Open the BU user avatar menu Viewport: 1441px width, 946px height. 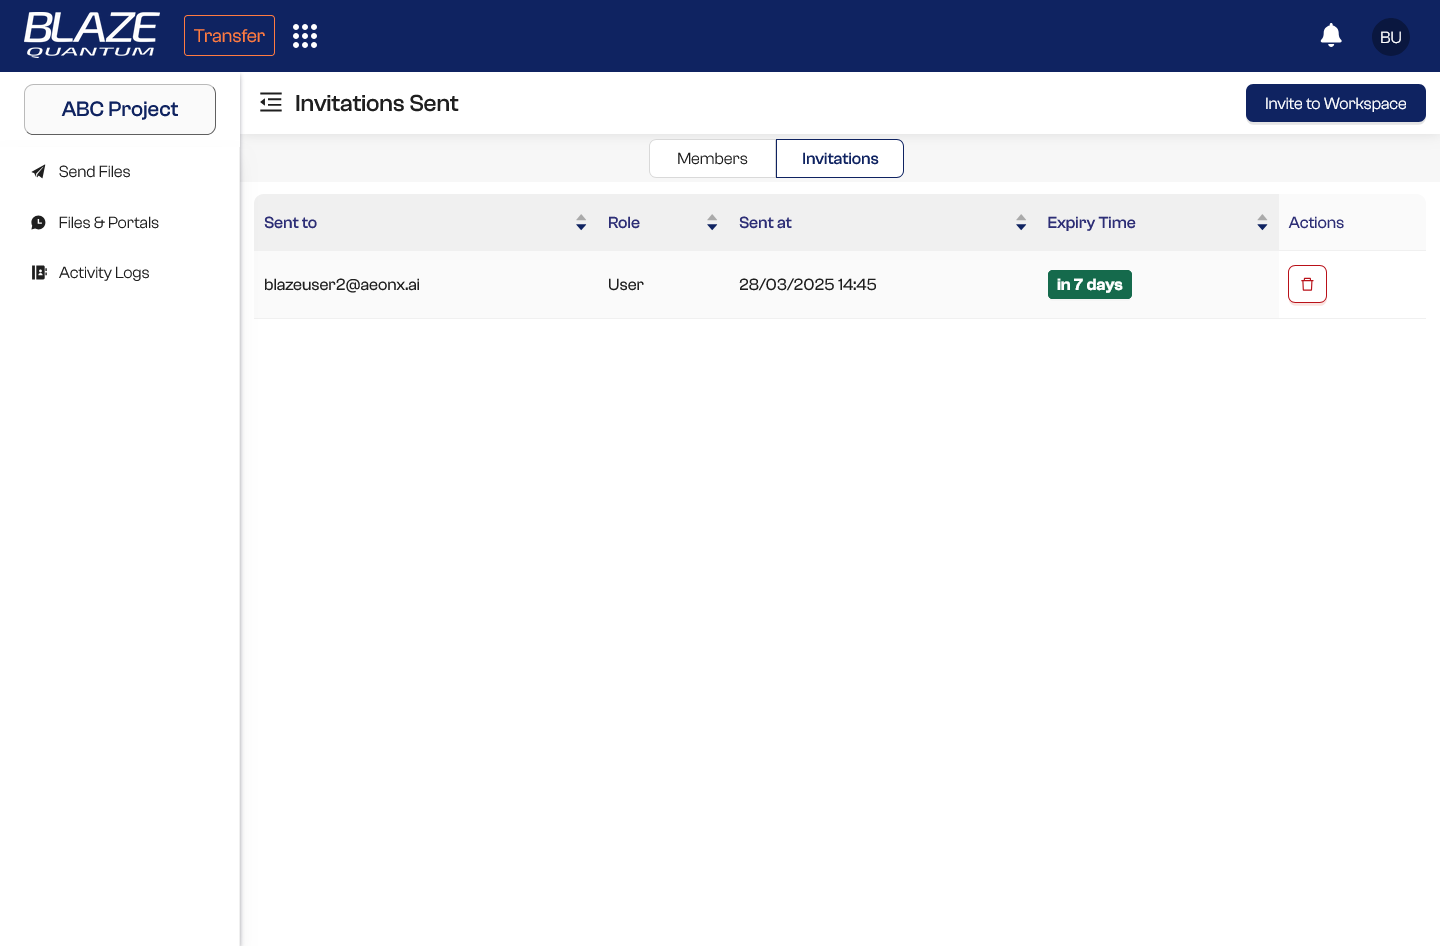1390,37
